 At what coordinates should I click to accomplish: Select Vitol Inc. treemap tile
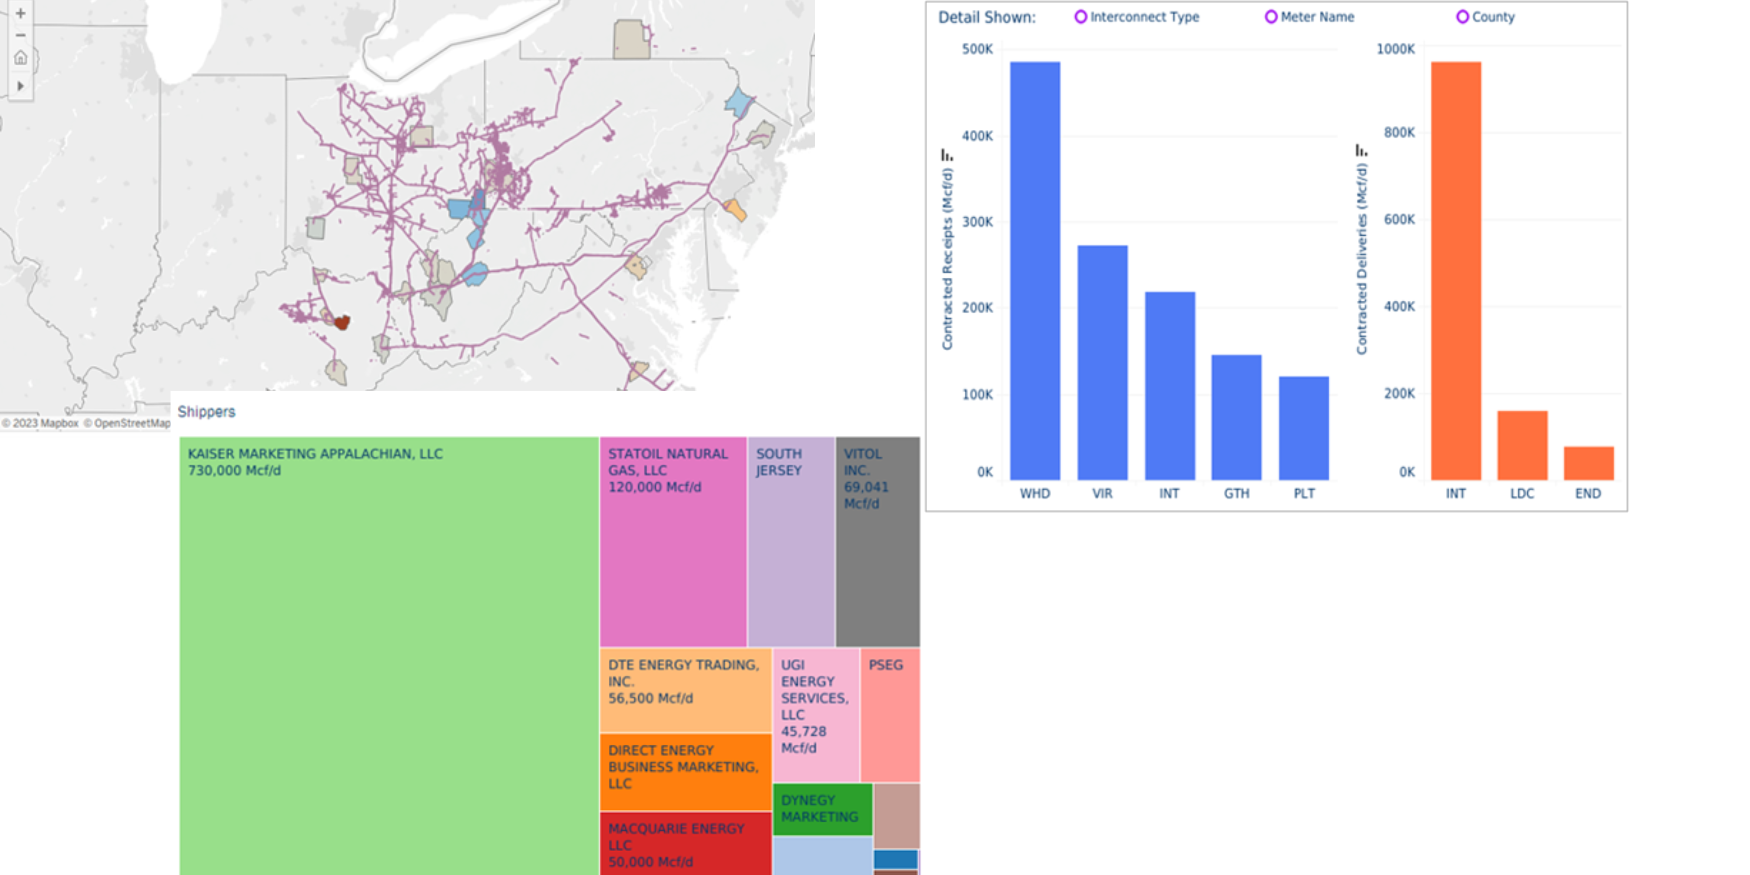[878, 541]
